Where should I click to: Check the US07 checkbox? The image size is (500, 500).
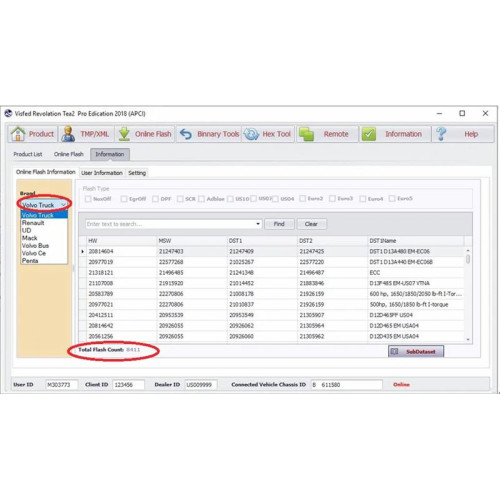coord(253,199)
